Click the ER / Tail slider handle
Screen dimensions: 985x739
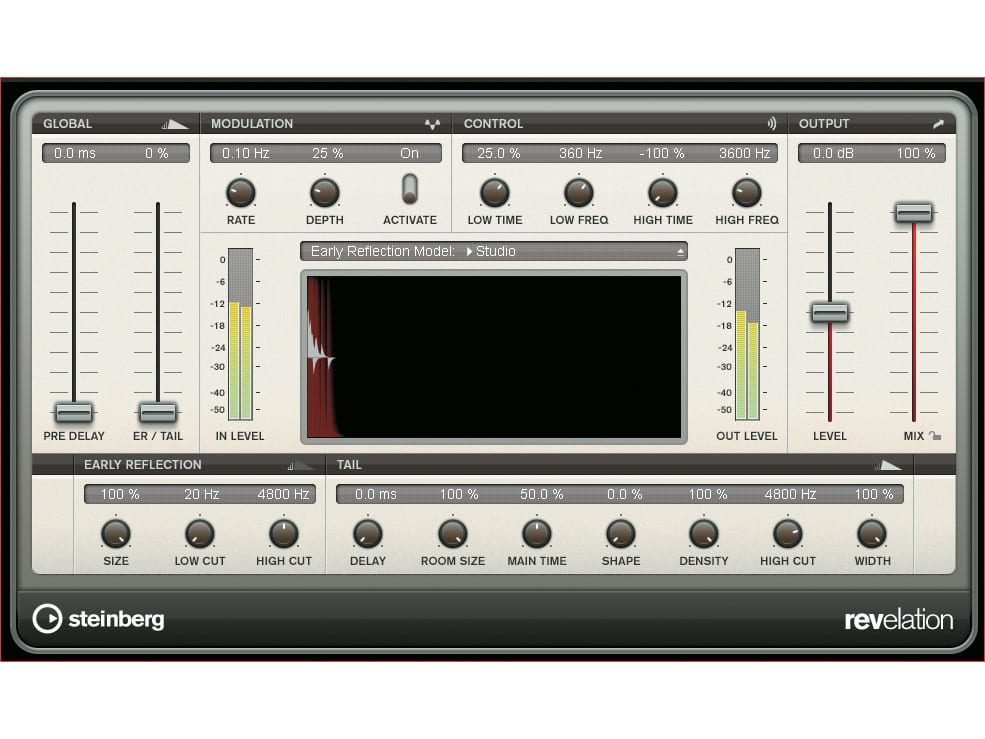coord(158,412)
